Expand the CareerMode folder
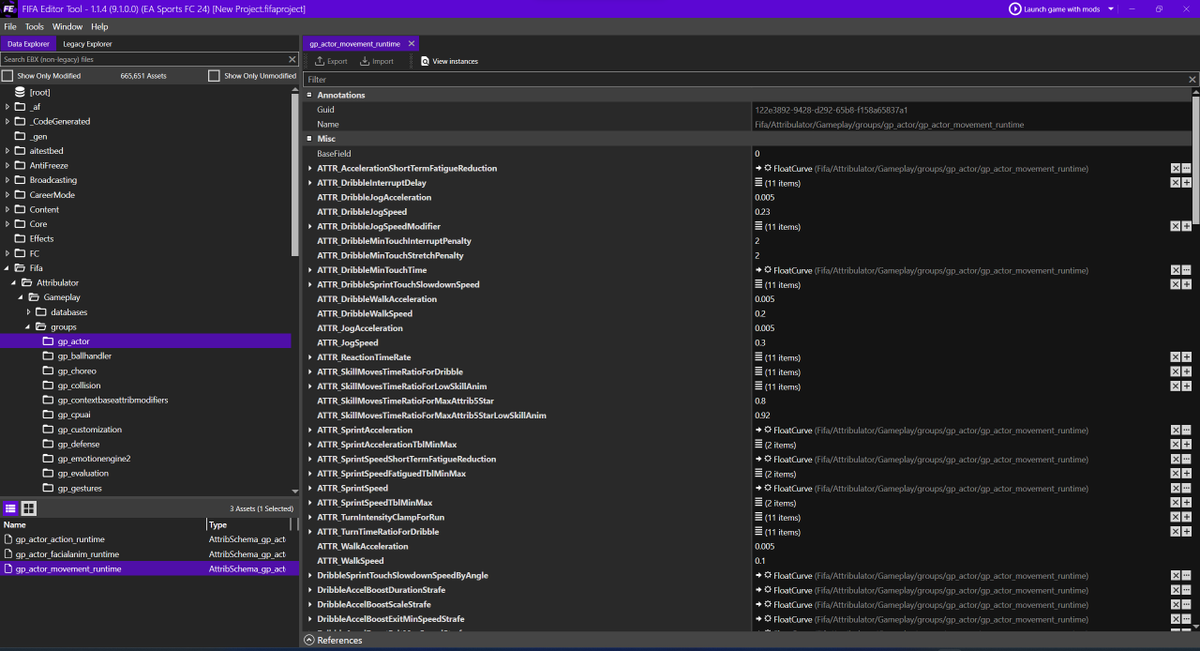The image size is (1200, 651). (7, 195)
